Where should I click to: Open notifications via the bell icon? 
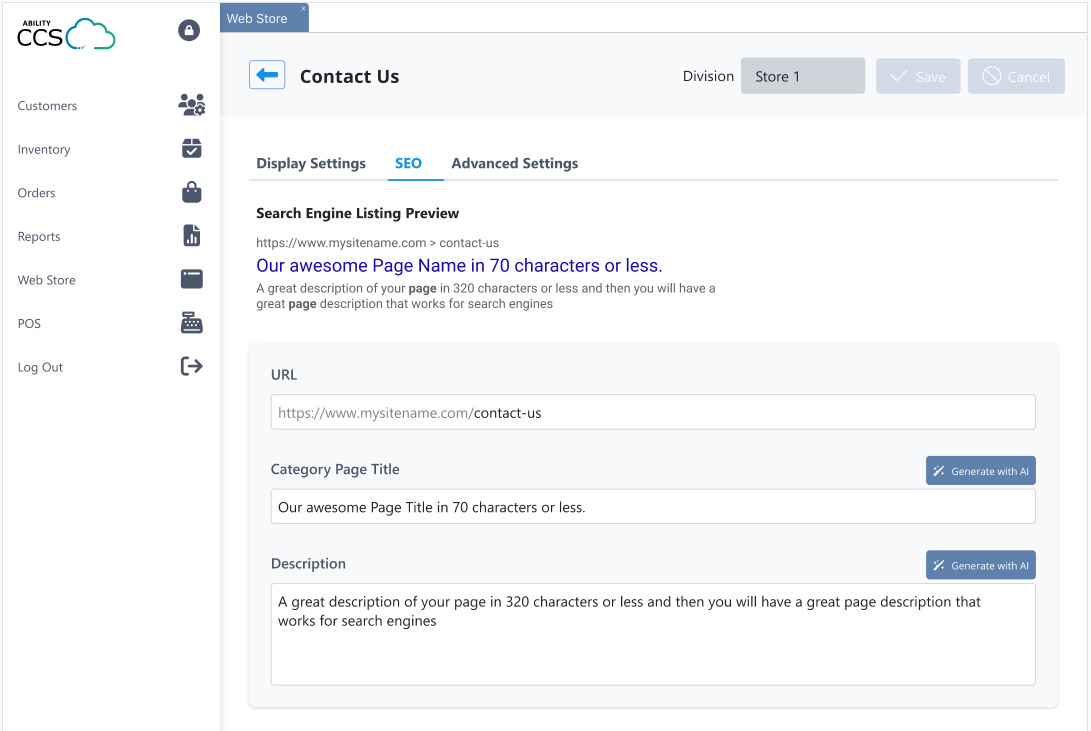pos(188,30)
